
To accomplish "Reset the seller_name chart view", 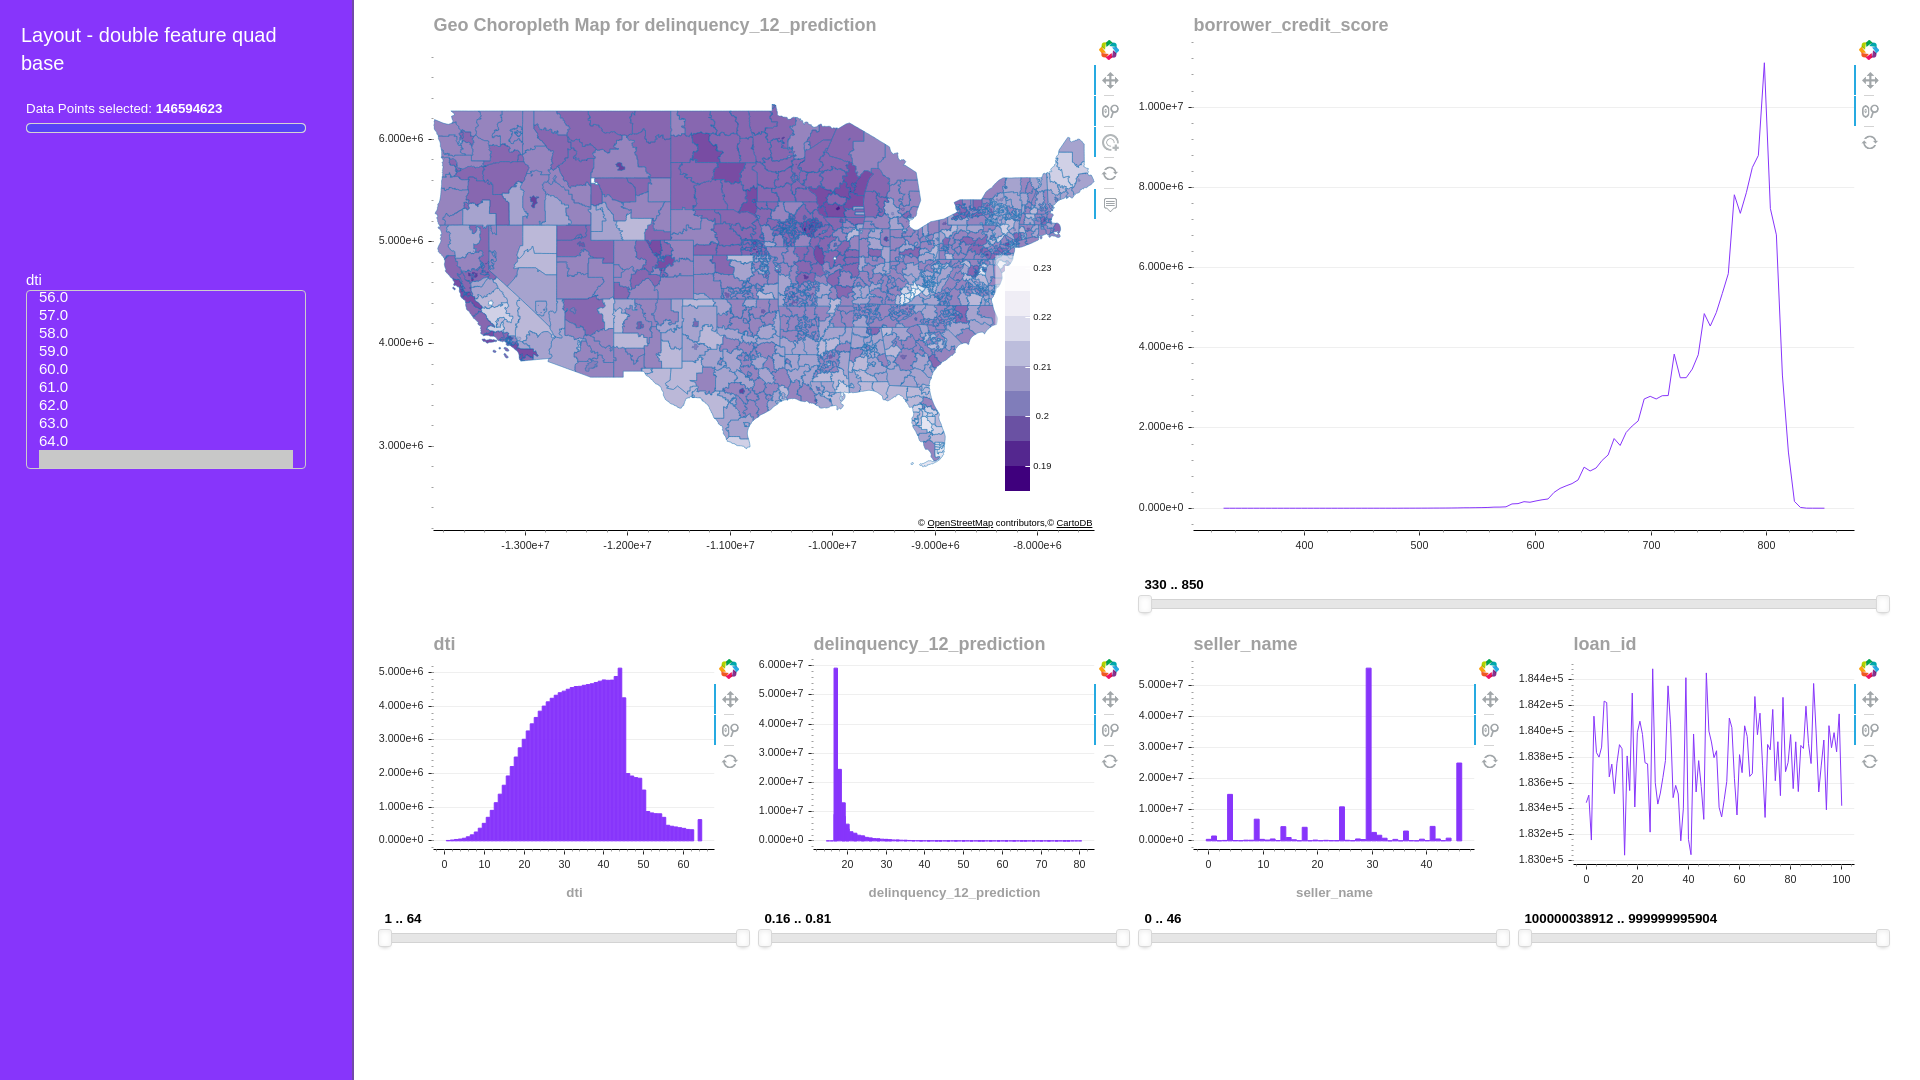I will 1490,762.
